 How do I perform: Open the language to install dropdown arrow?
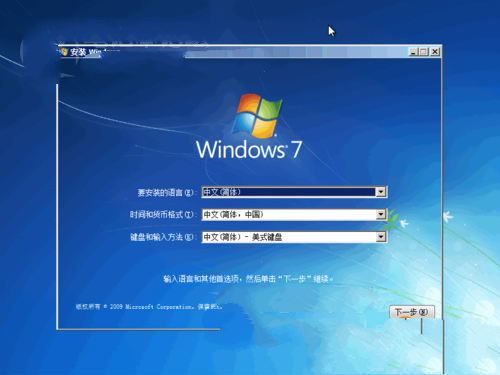[x=381, y=192]
